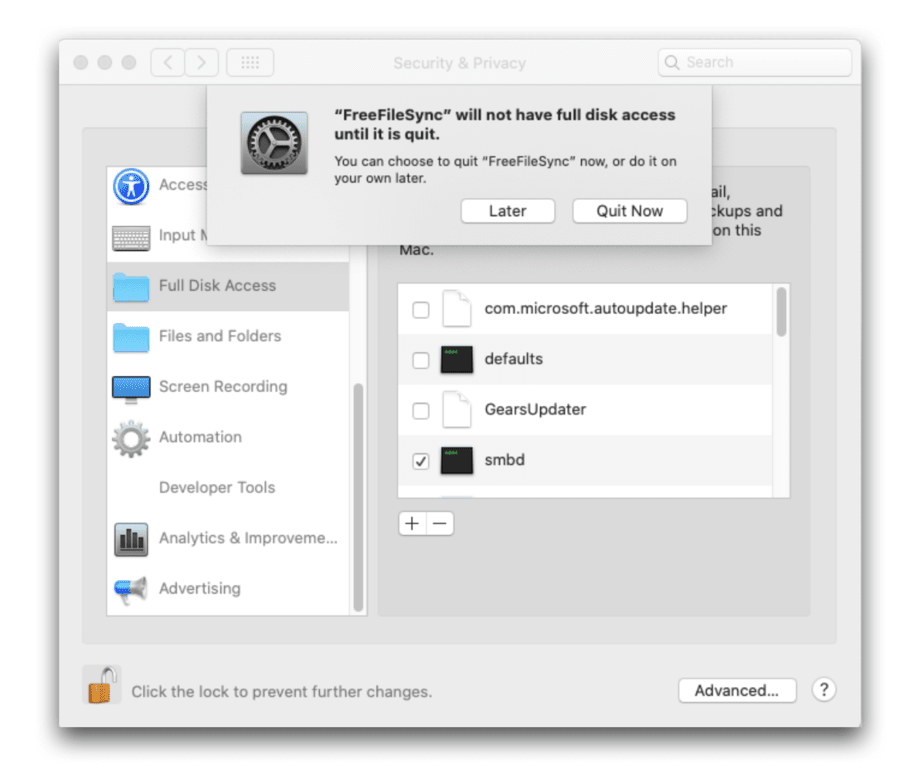900x779 pixels.
Task: Enable full disk access for defaults
Action: coord(421,361)
